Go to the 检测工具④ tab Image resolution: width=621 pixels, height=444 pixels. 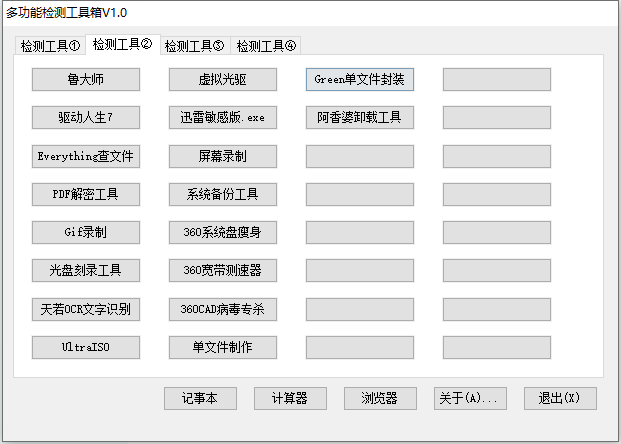(x=266, y=46)
